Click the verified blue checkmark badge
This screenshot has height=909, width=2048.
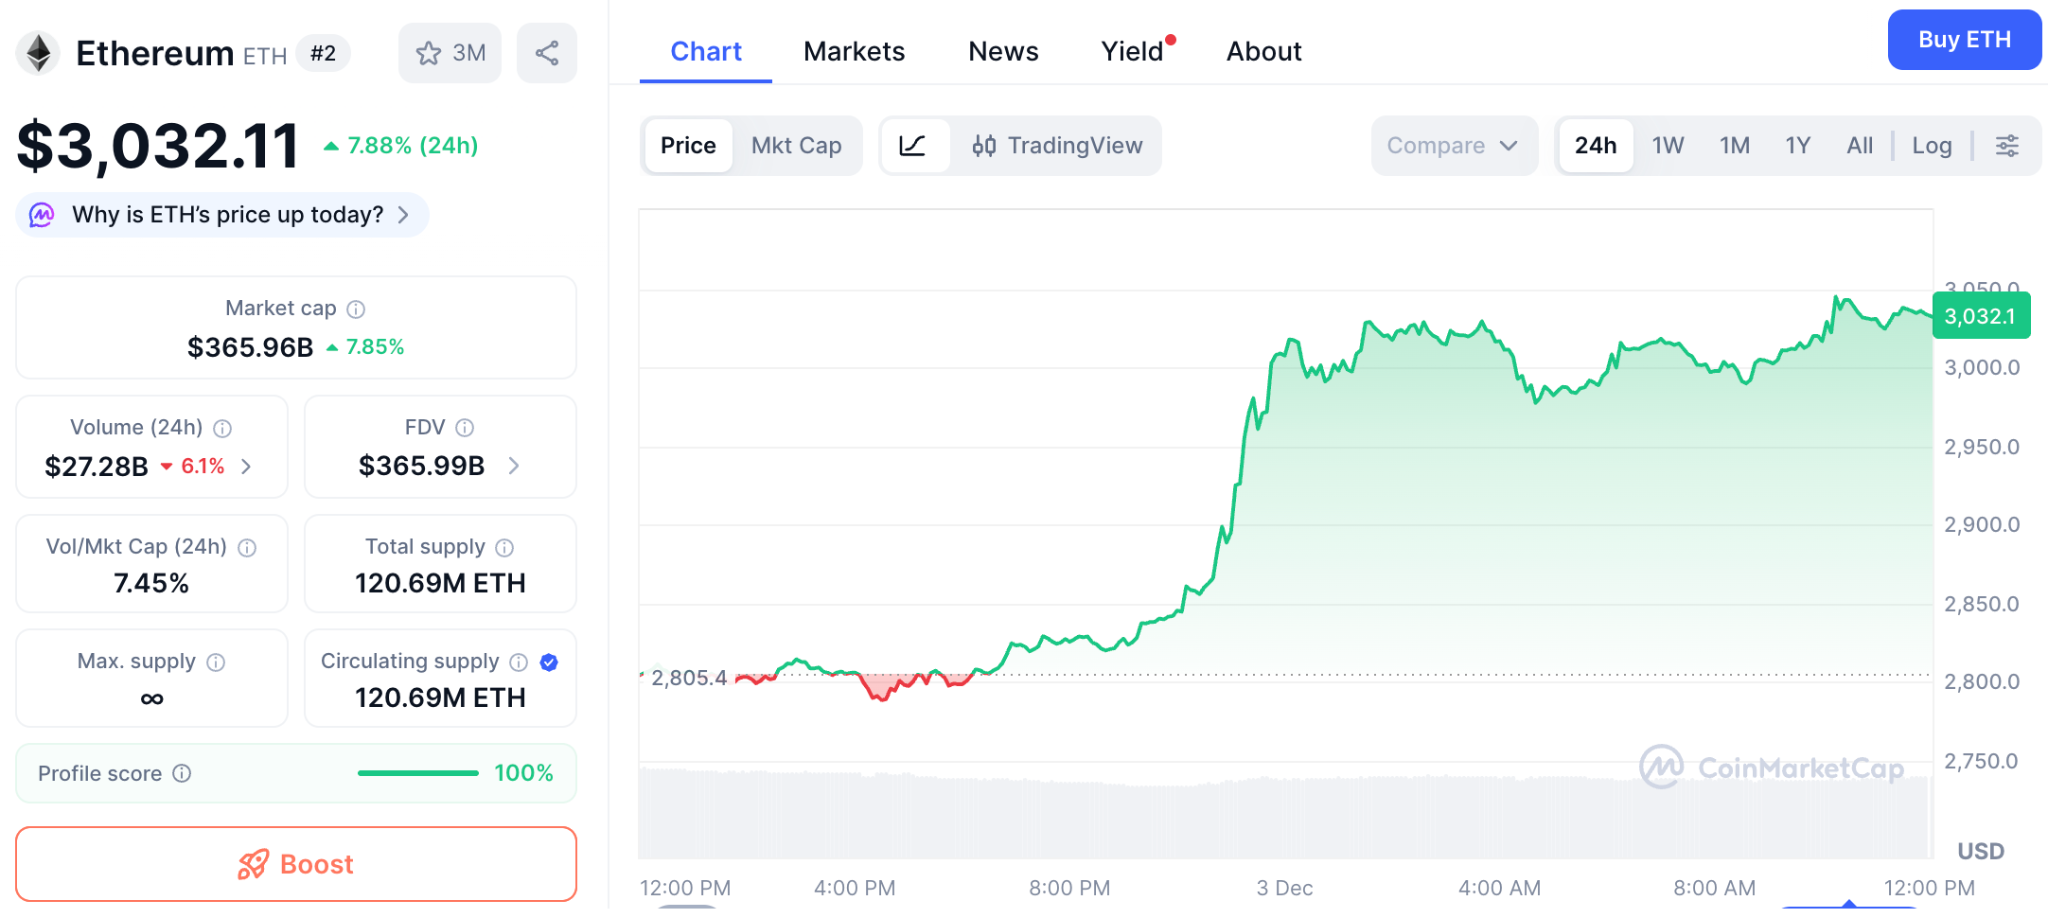[549, 662]
